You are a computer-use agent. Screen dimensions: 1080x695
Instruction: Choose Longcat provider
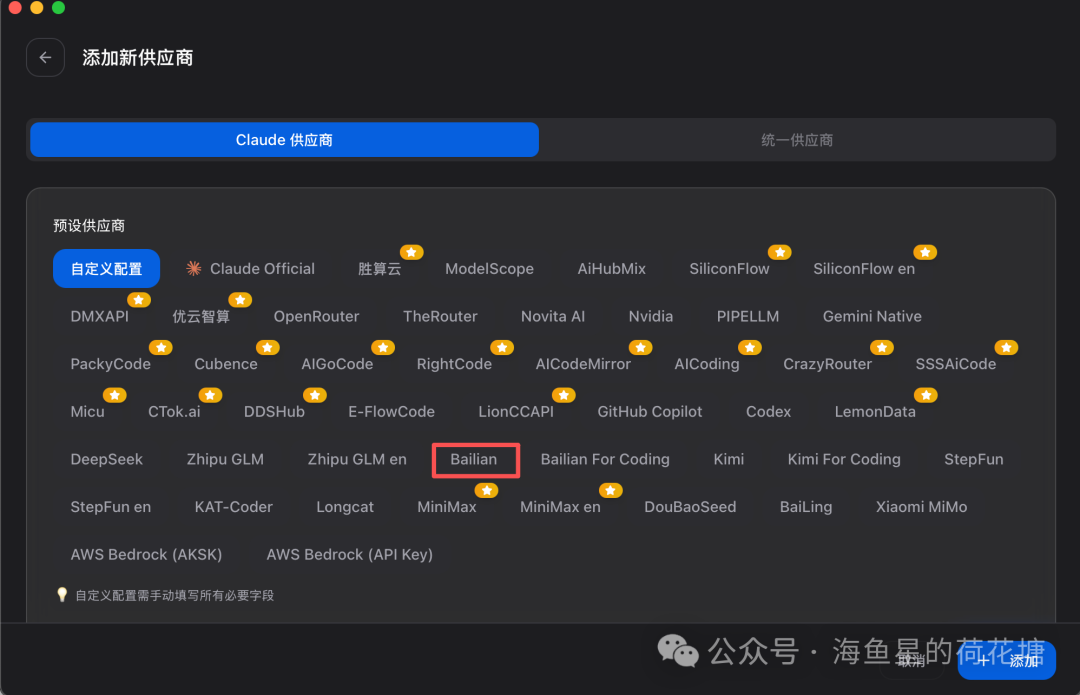click(x=345, y=506)
